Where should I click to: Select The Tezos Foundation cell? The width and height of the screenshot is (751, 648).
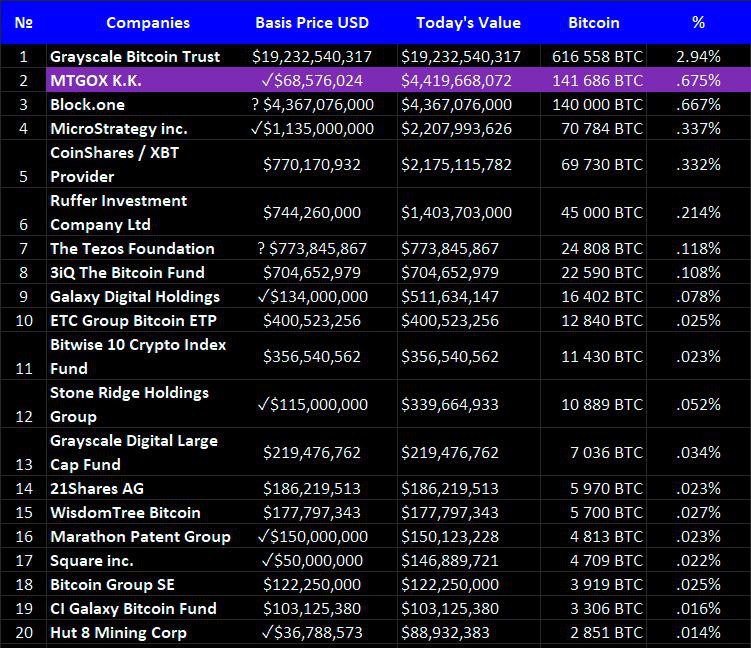(x=132, y=249)
